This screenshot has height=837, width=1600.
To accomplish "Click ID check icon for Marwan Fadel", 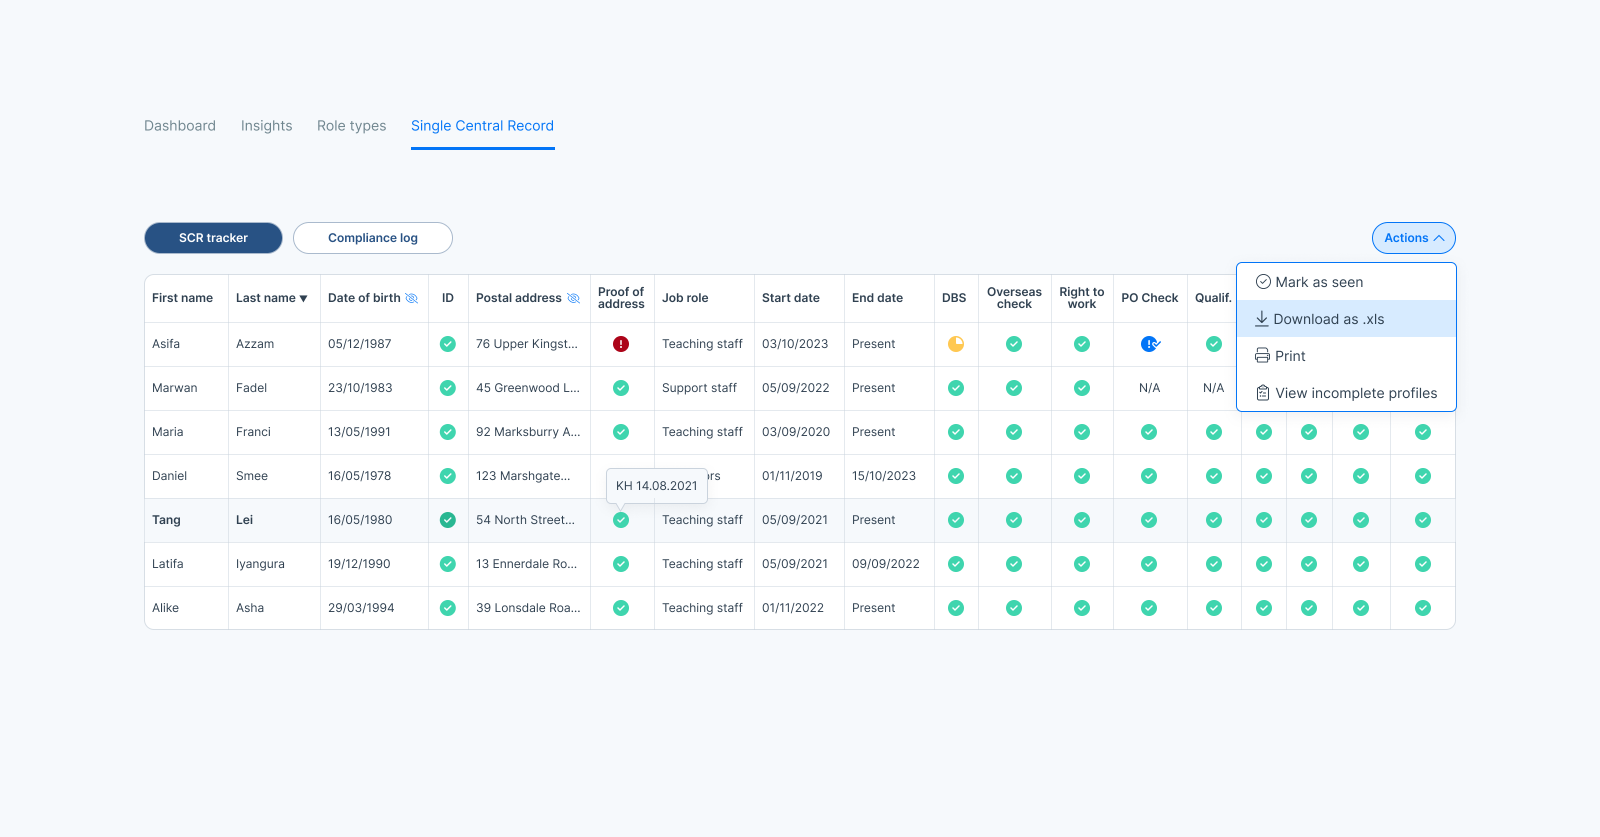I will [x=448, y=388].
